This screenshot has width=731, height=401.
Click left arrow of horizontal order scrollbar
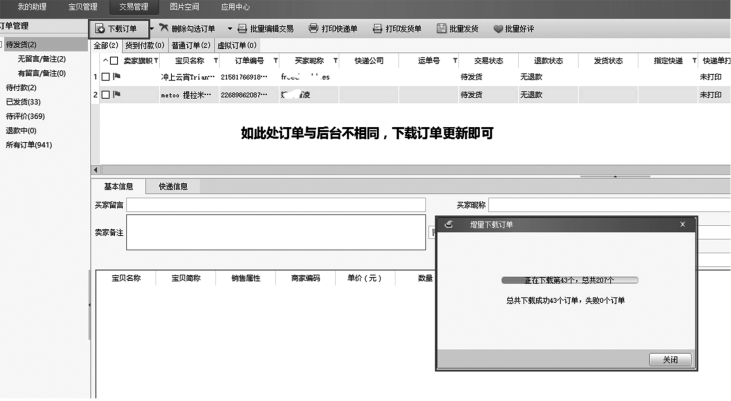point(96,170)
